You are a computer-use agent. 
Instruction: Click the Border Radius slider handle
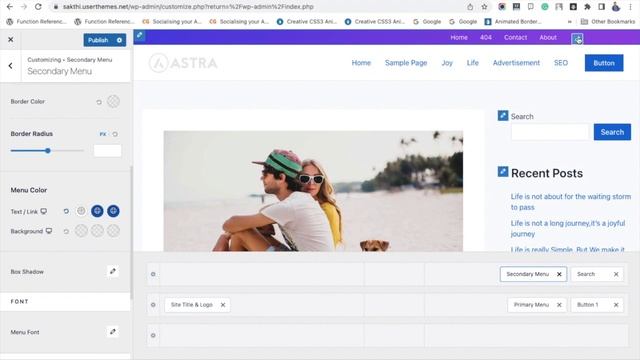pyautogui.click(x=48, y=151)
